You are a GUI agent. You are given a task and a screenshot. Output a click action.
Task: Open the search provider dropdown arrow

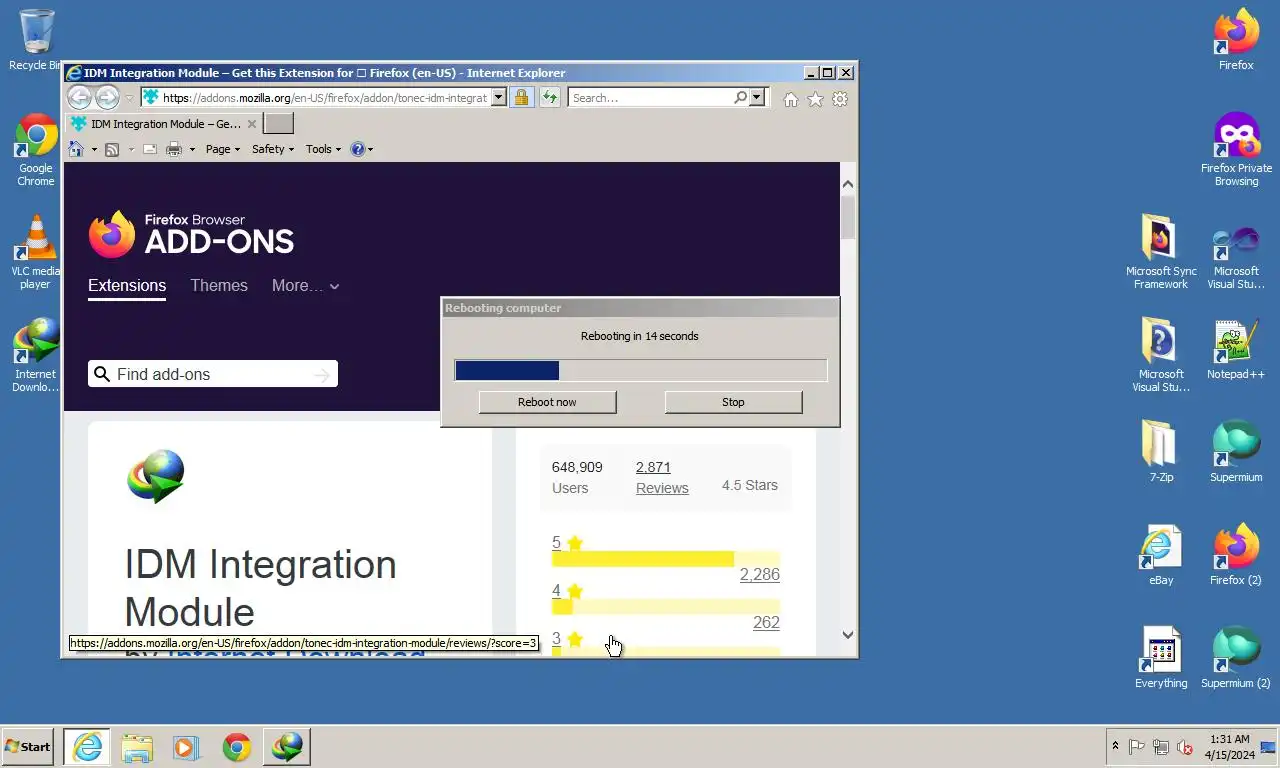[x=757, y=97]
